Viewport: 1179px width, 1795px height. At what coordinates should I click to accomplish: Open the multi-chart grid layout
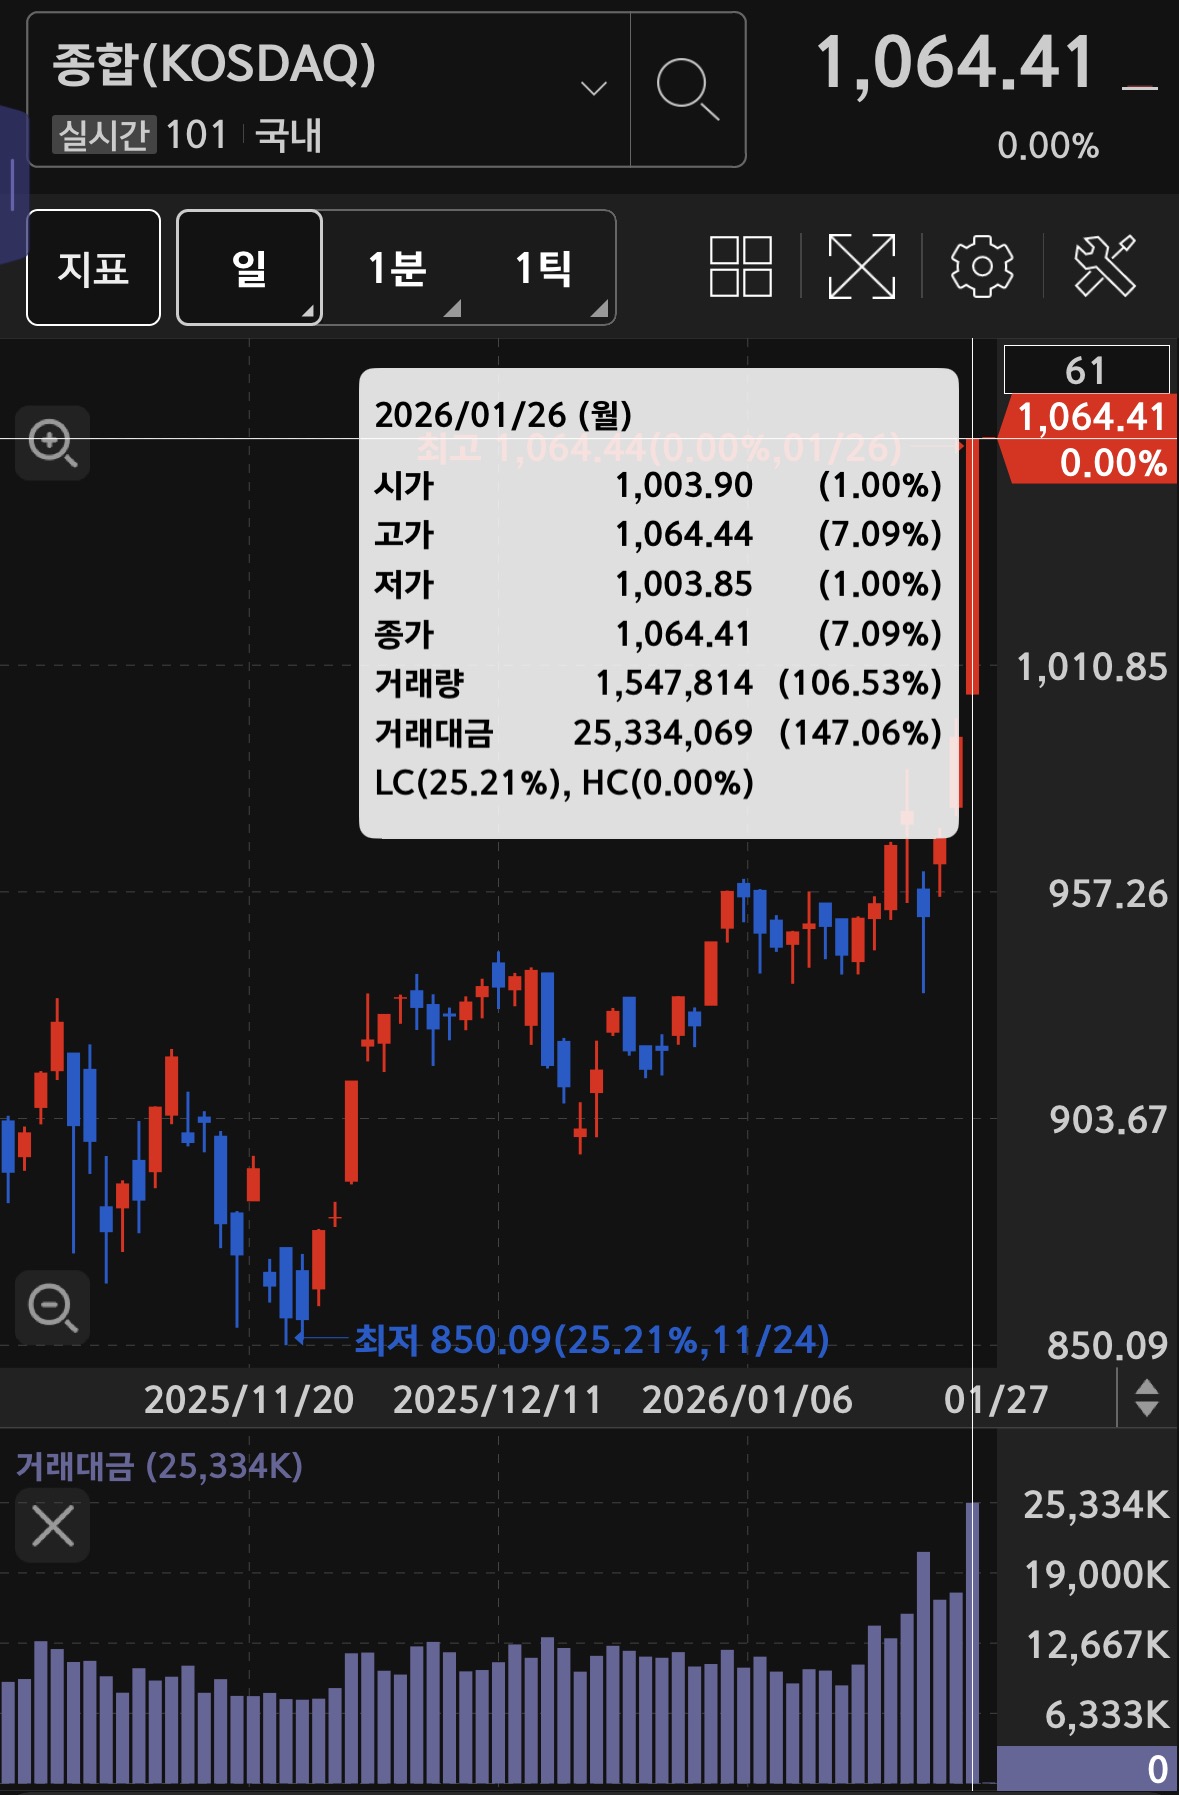[740, 266]
